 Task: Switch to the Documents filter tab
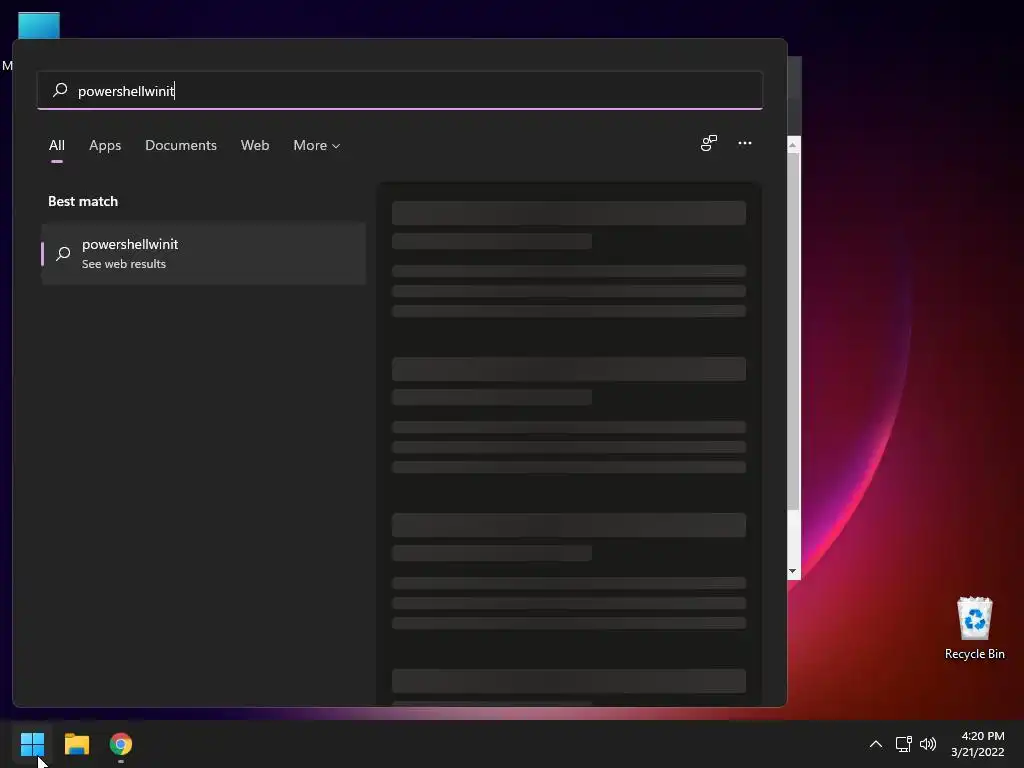click(181, 146)
